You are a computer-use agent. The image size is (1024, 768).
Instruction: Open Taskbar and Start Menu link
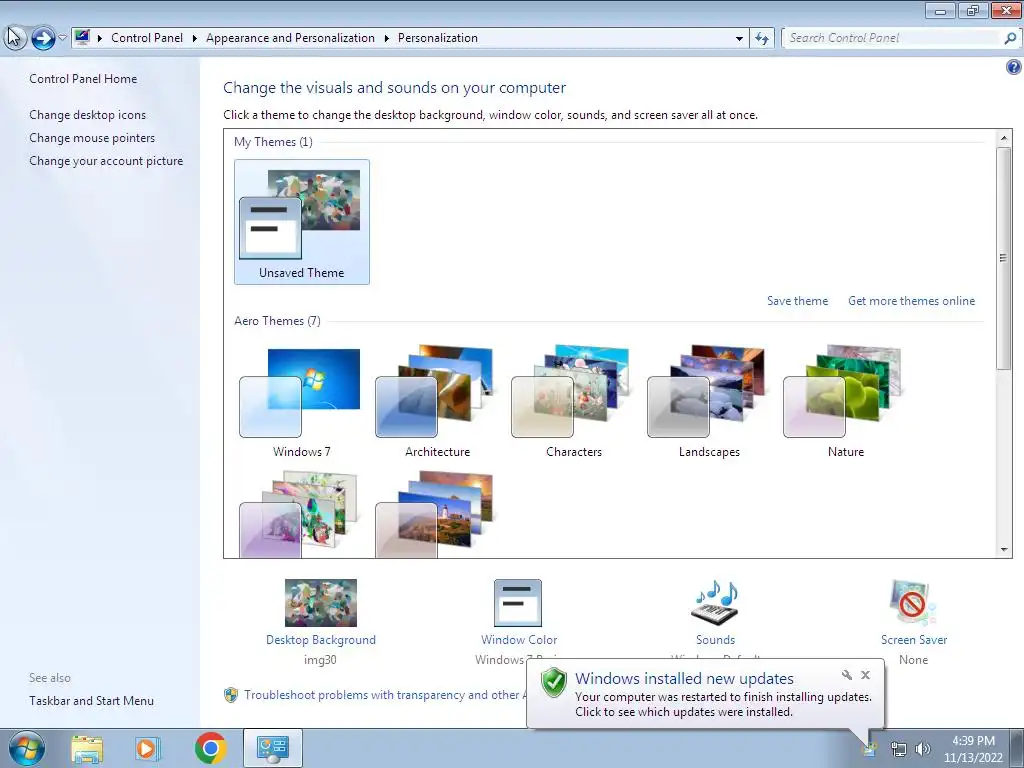91,701
